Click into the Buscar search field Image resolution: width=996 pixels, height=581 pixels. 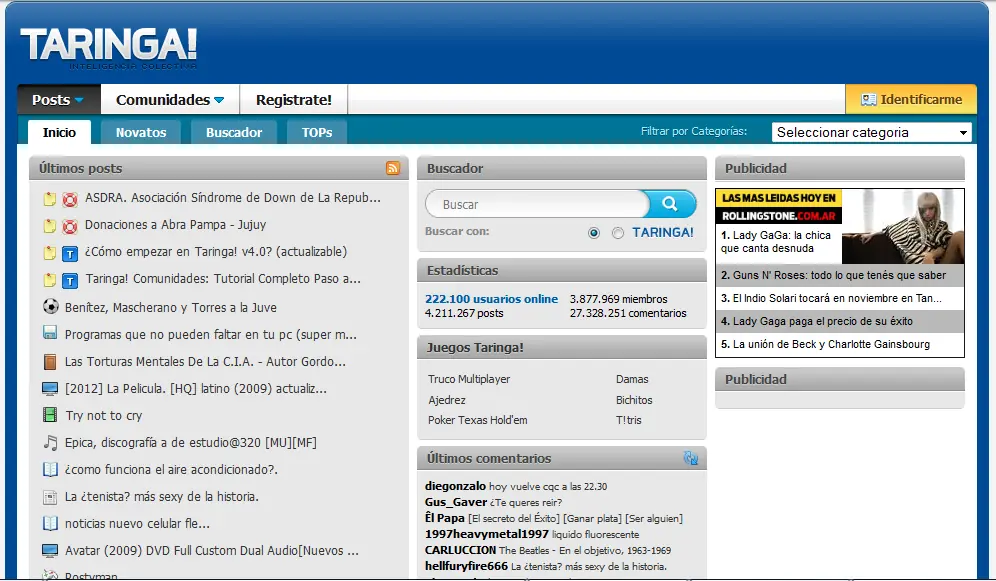(x=537, y=204)
